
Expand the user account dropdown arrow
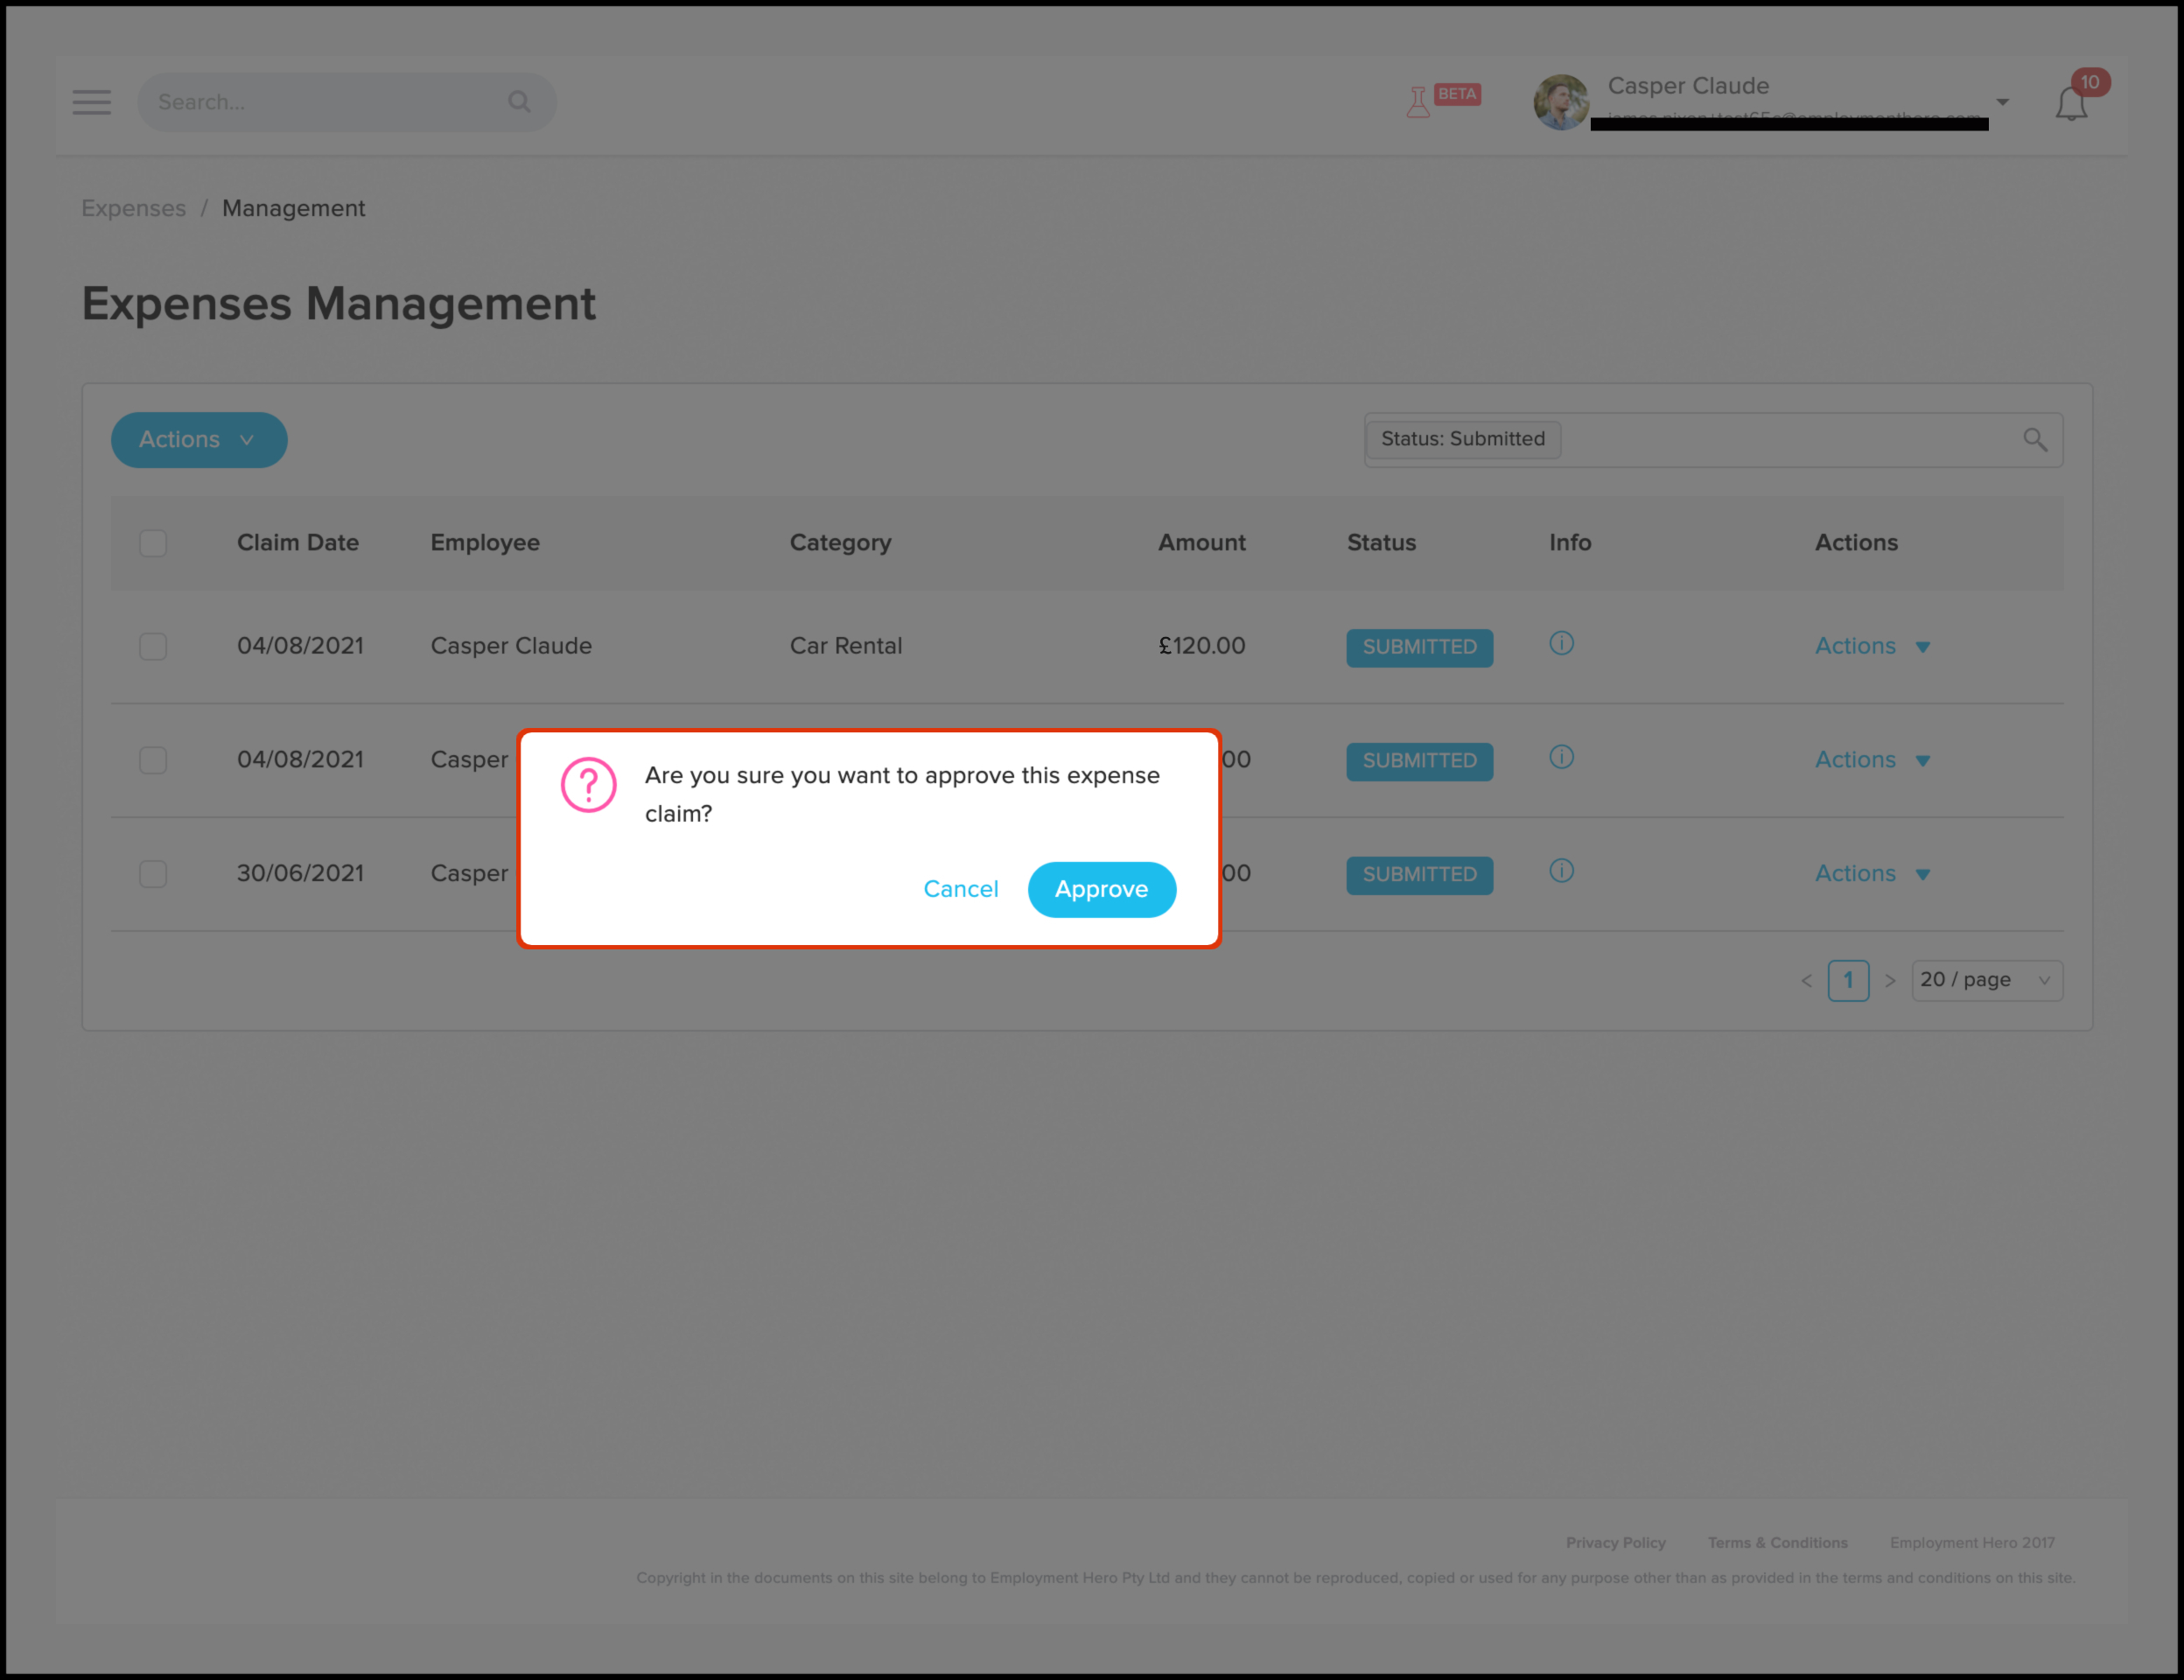coord(2003,102)
